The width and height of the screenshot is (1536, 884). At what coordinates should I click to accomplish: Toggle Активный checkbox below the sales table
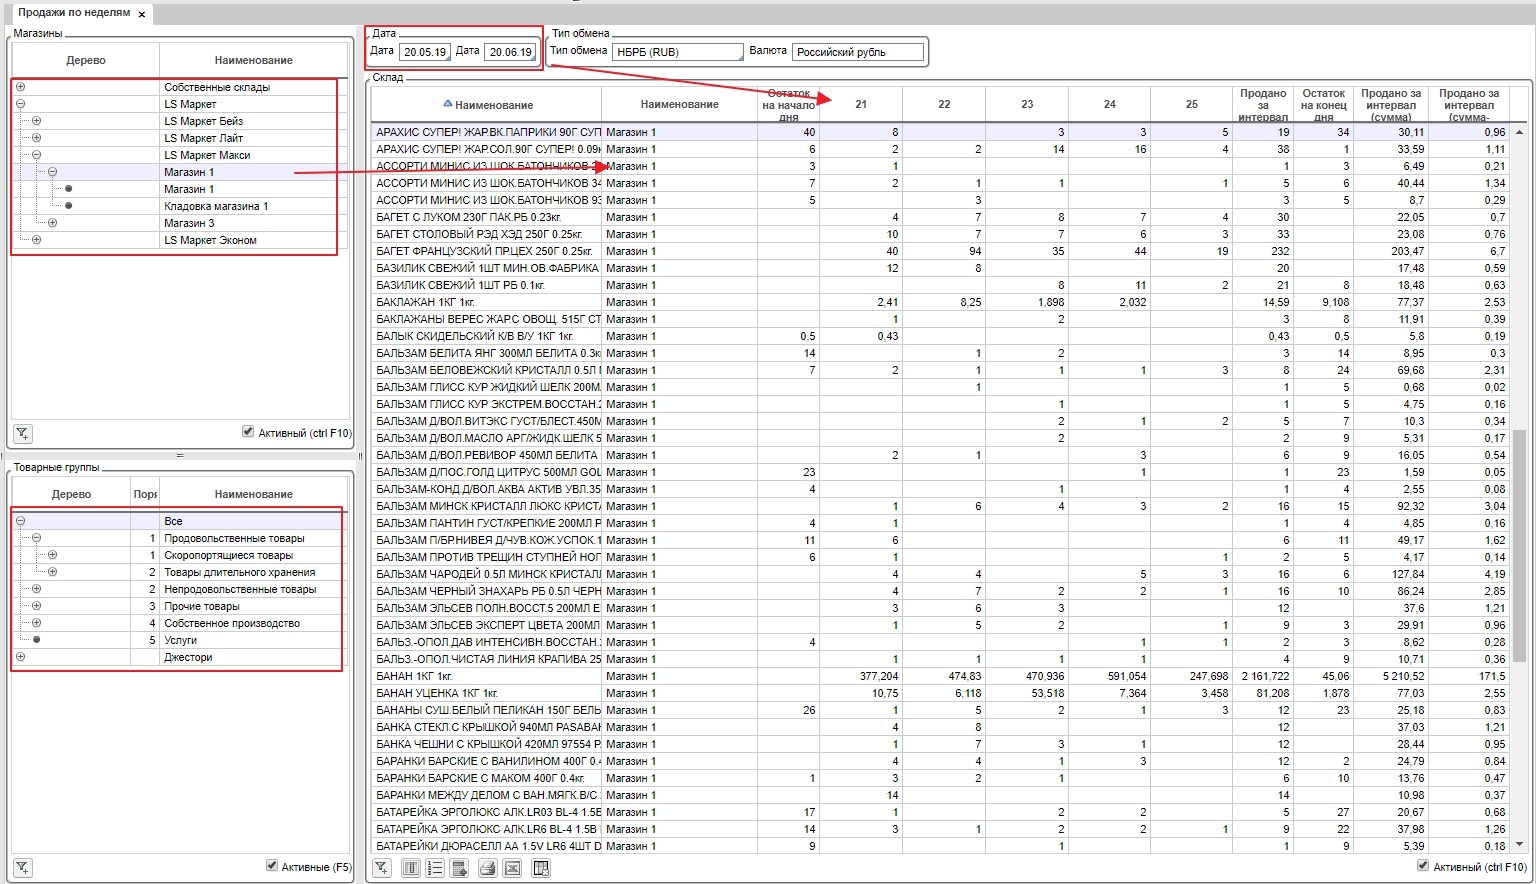click(x=1423, y=866)
